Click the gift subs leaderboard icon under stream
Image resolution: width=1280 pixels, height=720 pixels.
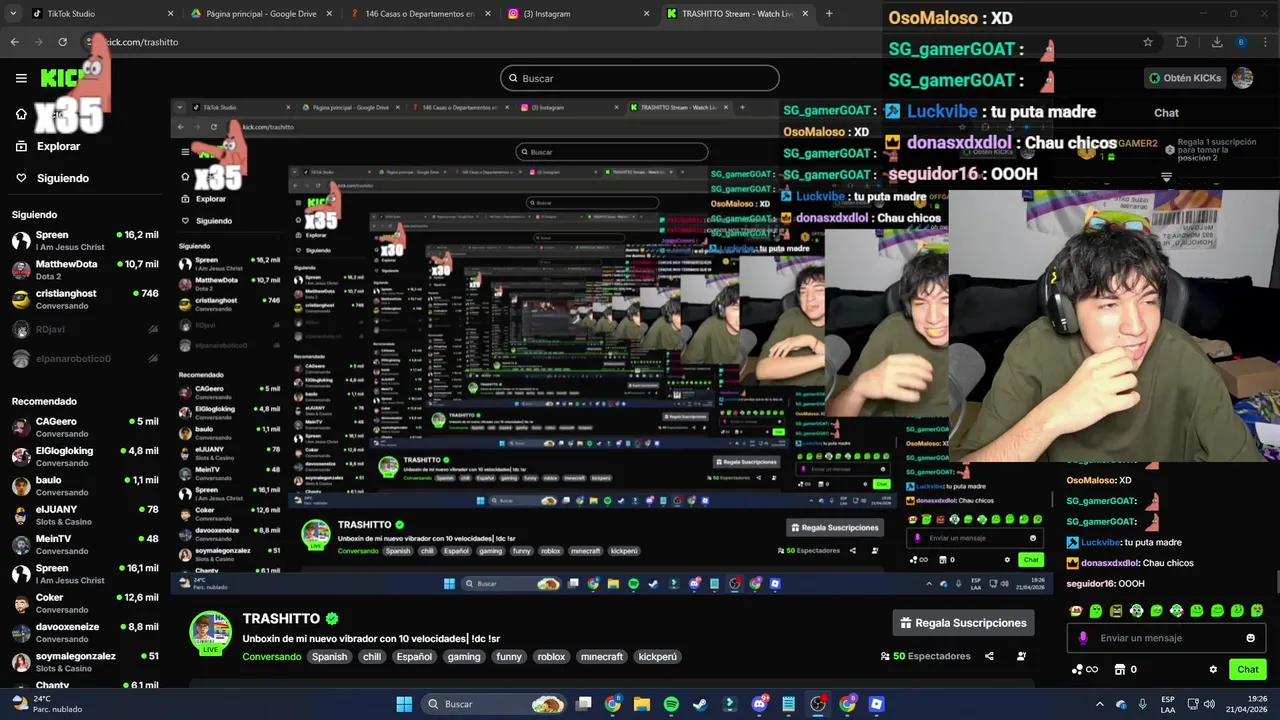point(1021,656)
